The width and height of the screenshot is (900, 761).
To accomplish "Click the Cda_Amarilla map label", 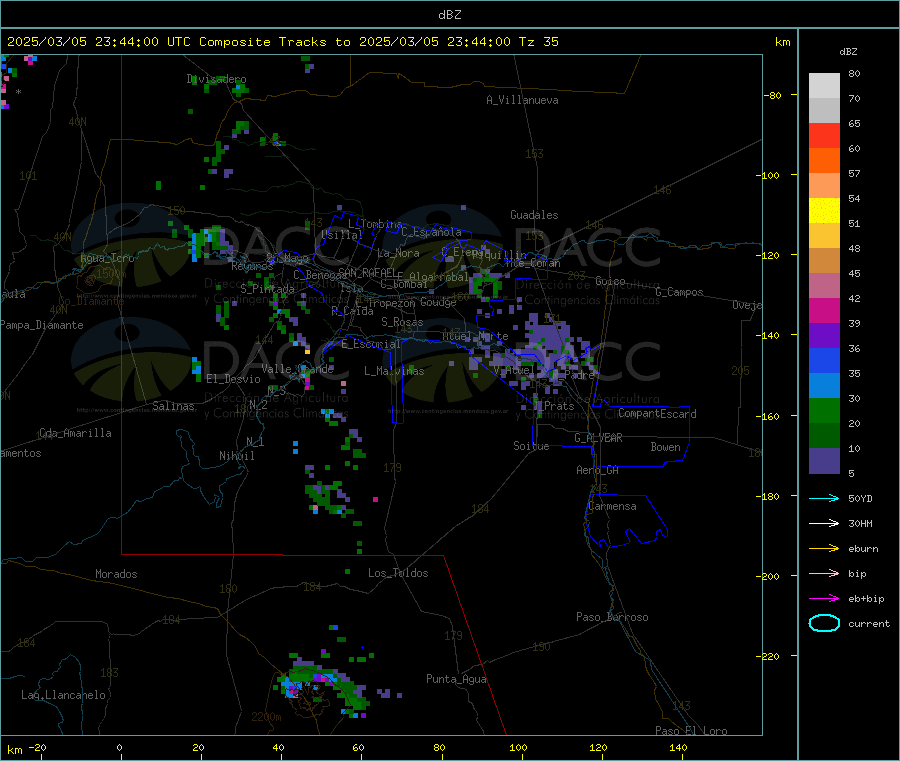I will (75, 433).
